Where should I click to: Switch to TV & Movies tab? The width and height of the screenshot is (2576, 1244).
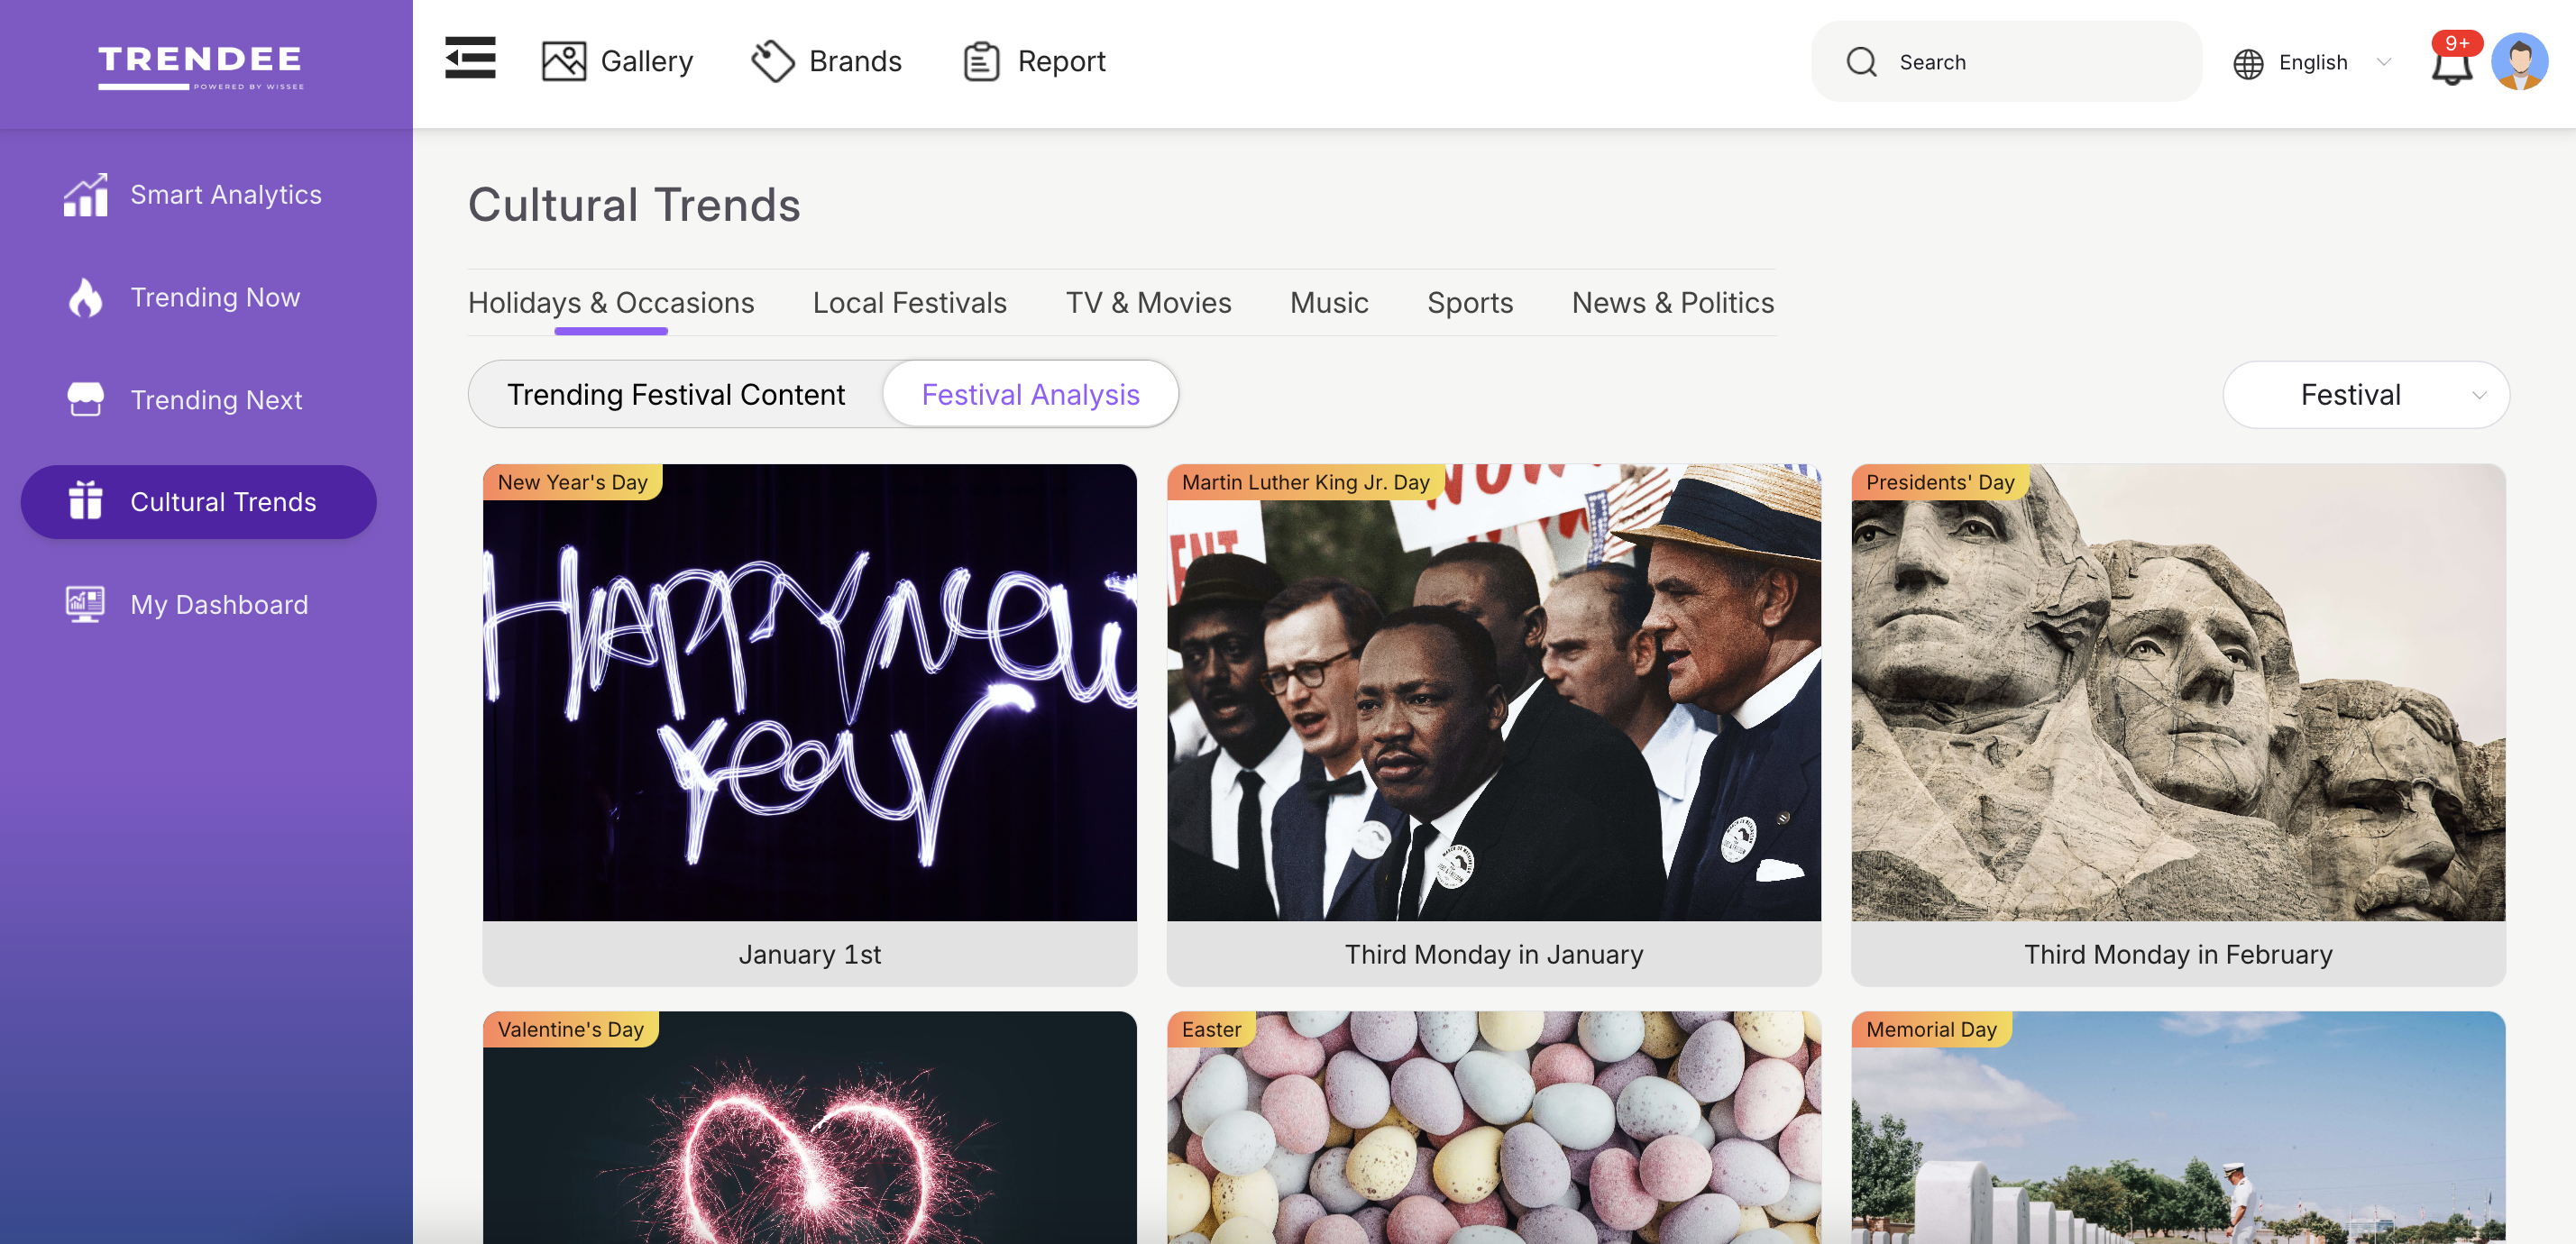click(1148, 303)
